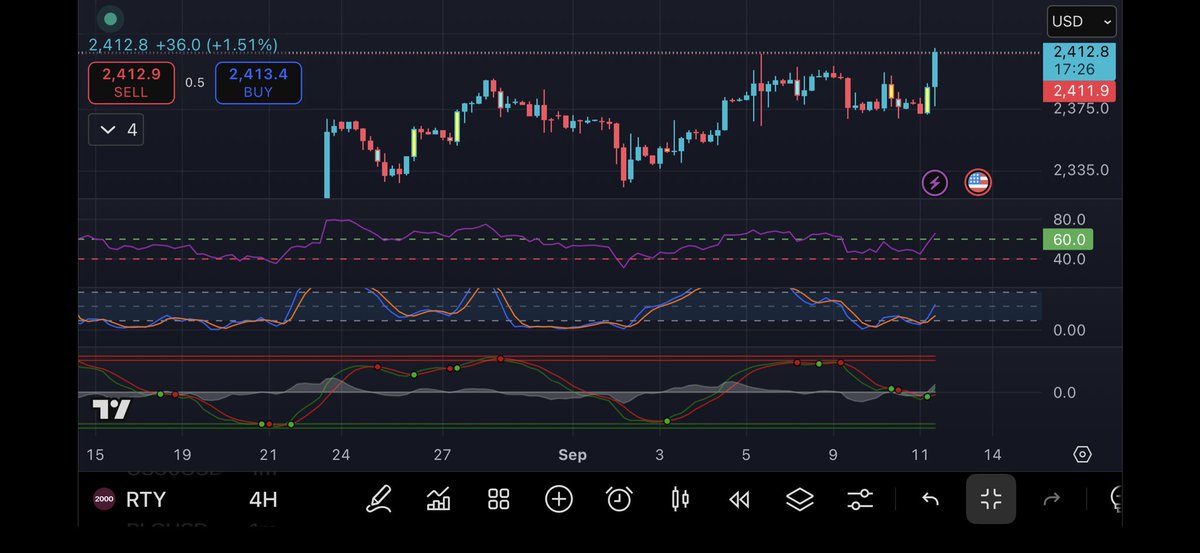Exit fullscreen collapse arrows button
1200x553 pixels.
(x=991, y=499)
